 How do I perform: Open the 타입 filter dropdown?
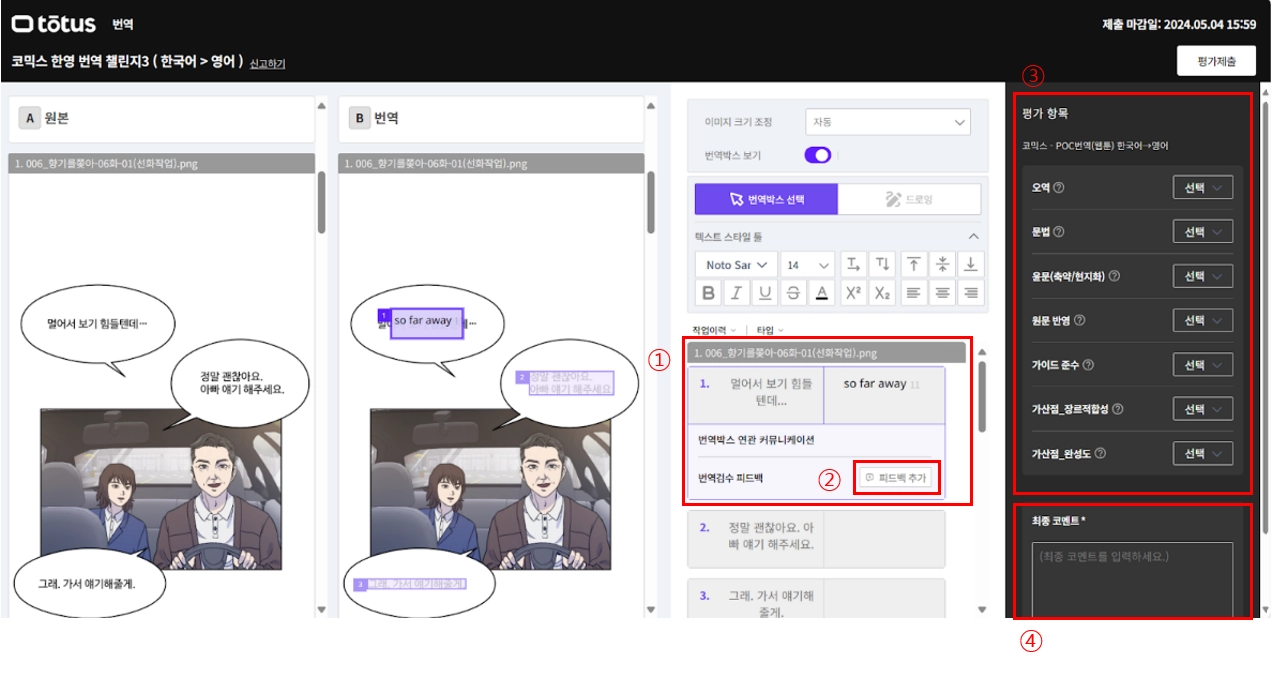click(770, 330)
